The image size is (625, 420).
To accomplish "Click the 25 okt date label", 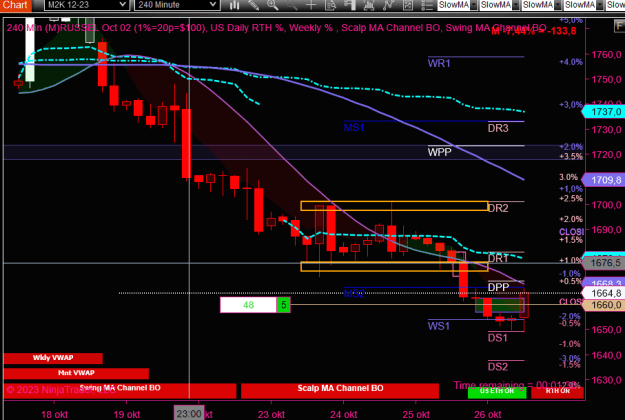I will tap(416, 414).
